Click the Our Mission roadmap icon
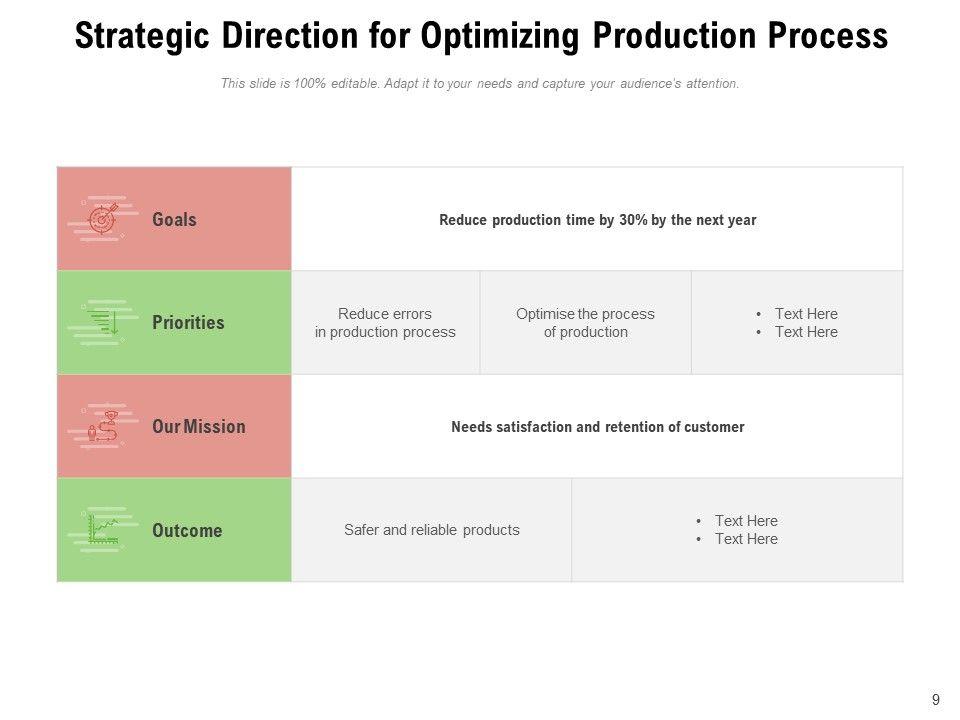 tap(104, 426)
